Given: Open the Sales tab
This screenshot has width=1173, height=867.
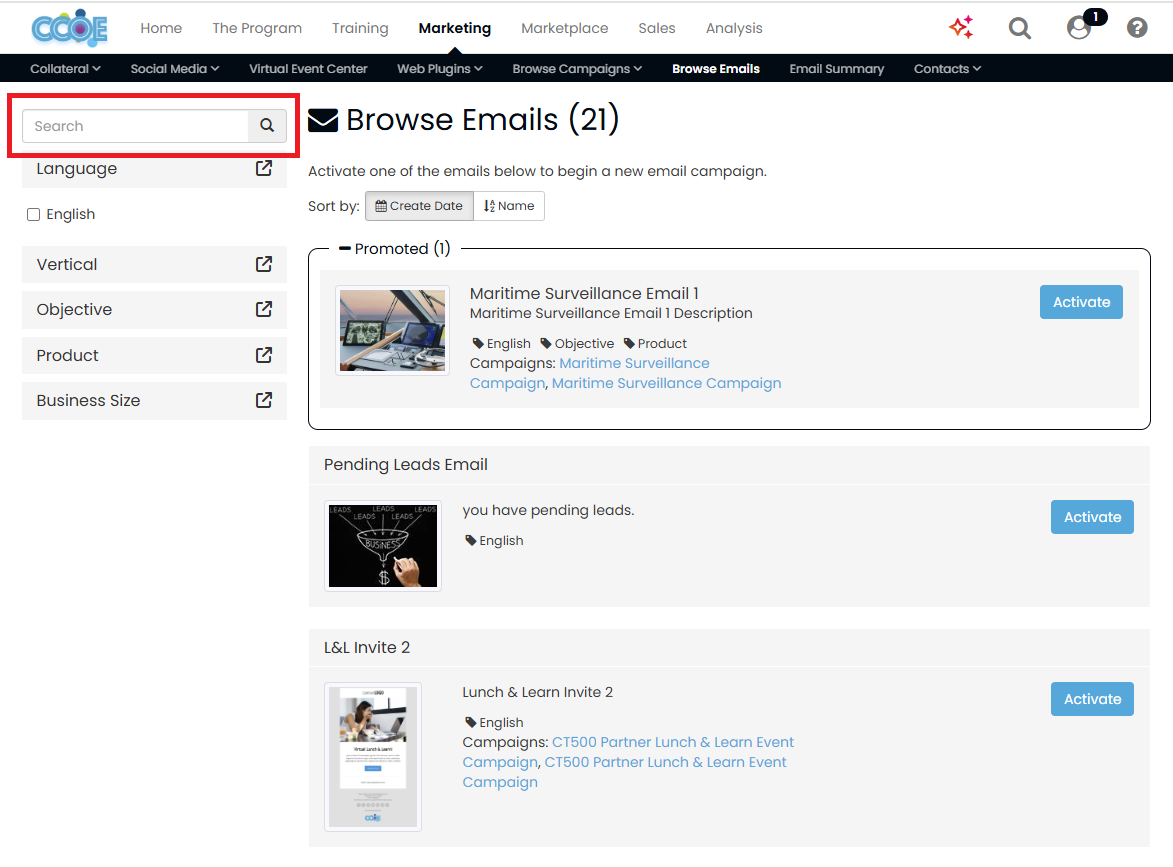Looking at the screenshot, I should click(657, 28).
